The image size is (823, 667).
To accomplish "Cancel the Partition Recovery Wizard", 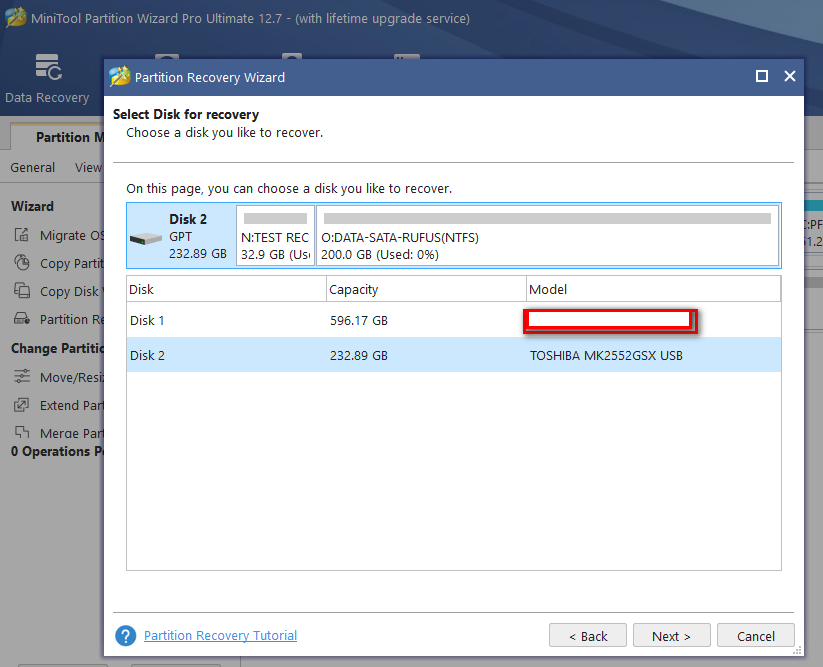I will pyautogui.click(x=755, y=636).
